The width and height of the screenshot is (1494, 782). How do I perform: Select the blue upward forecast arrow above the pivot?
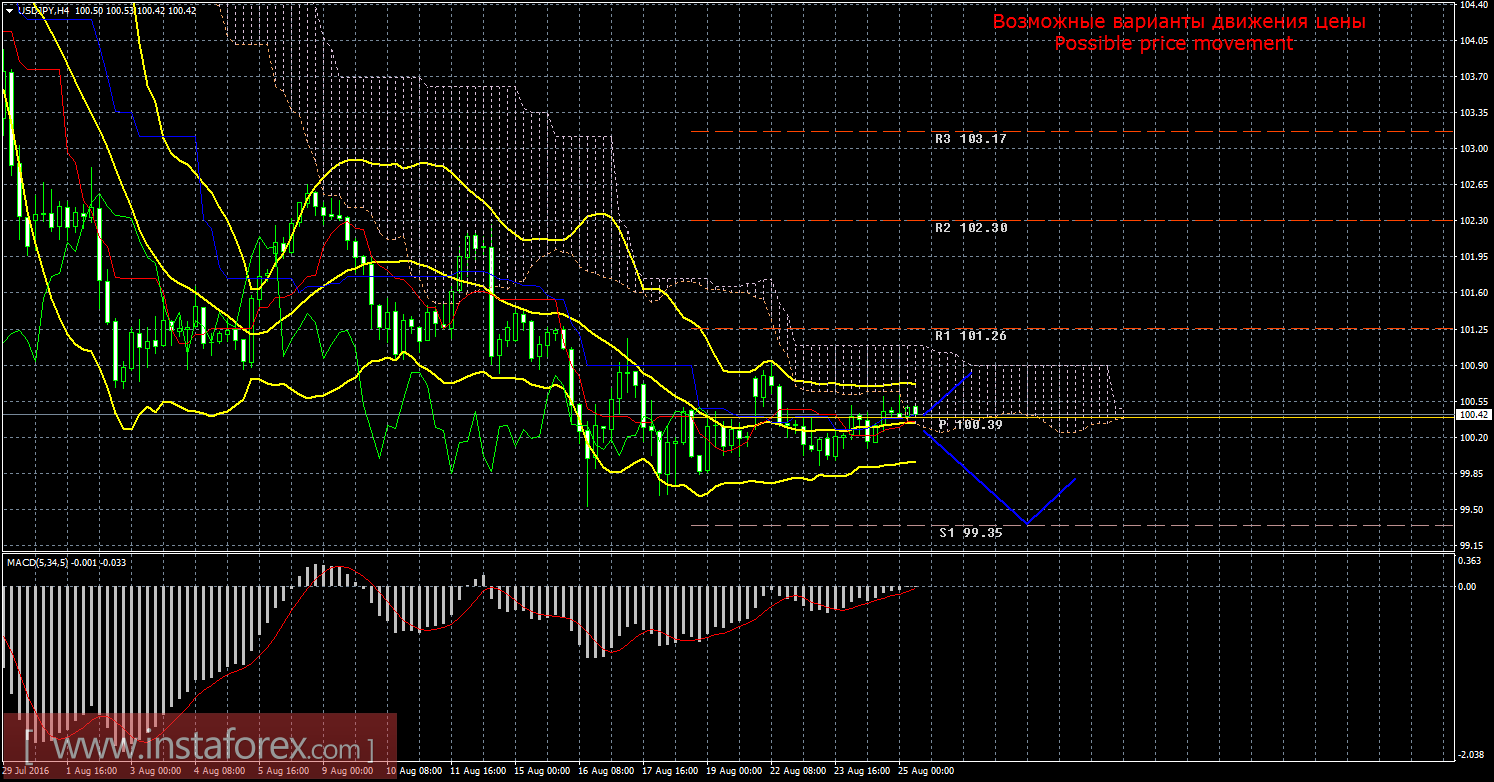pyautogui.click(x=946, y=394)
